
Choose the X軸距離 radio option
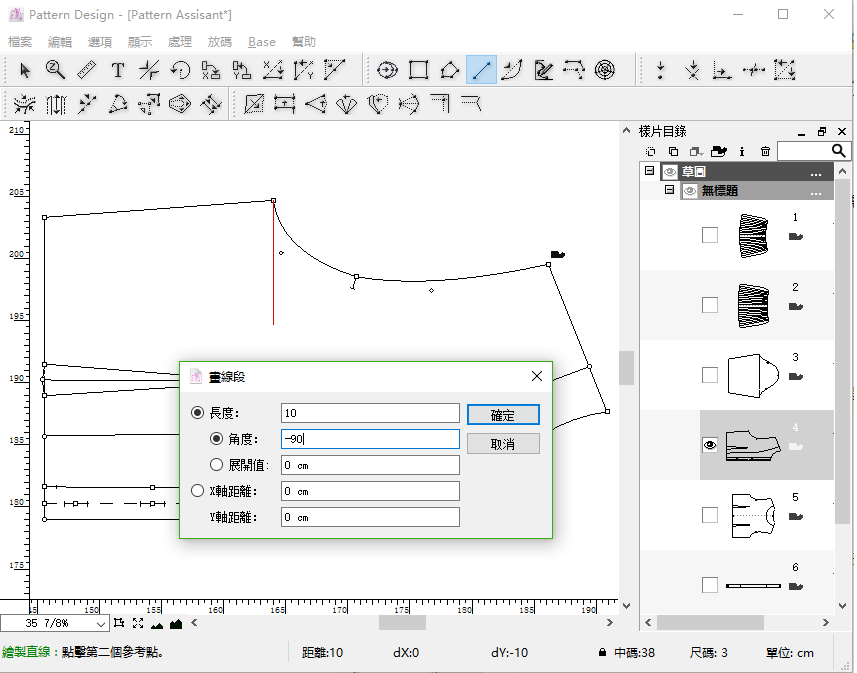click(x=197, y=491)
